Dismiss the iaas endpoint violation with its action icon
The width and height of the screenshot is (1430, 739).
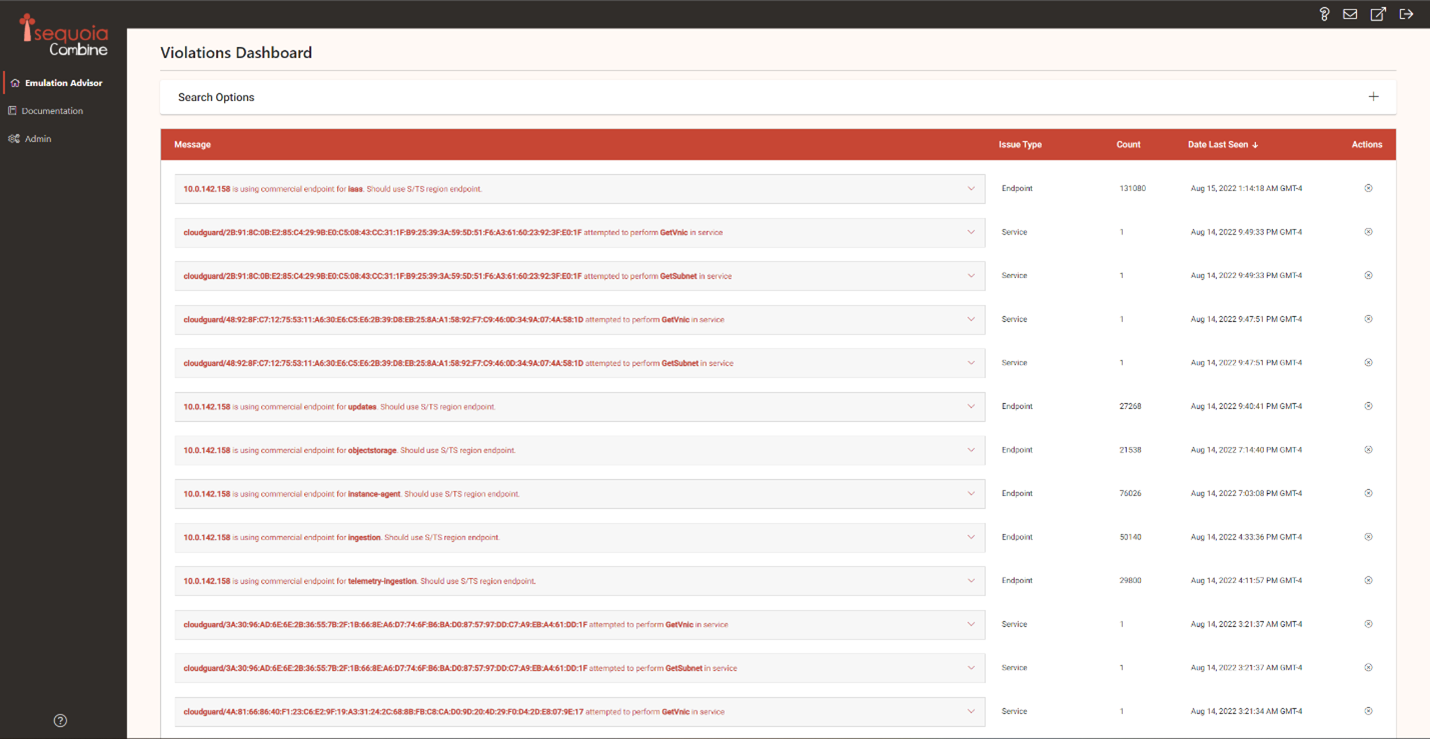click(x=1368, y=188)
